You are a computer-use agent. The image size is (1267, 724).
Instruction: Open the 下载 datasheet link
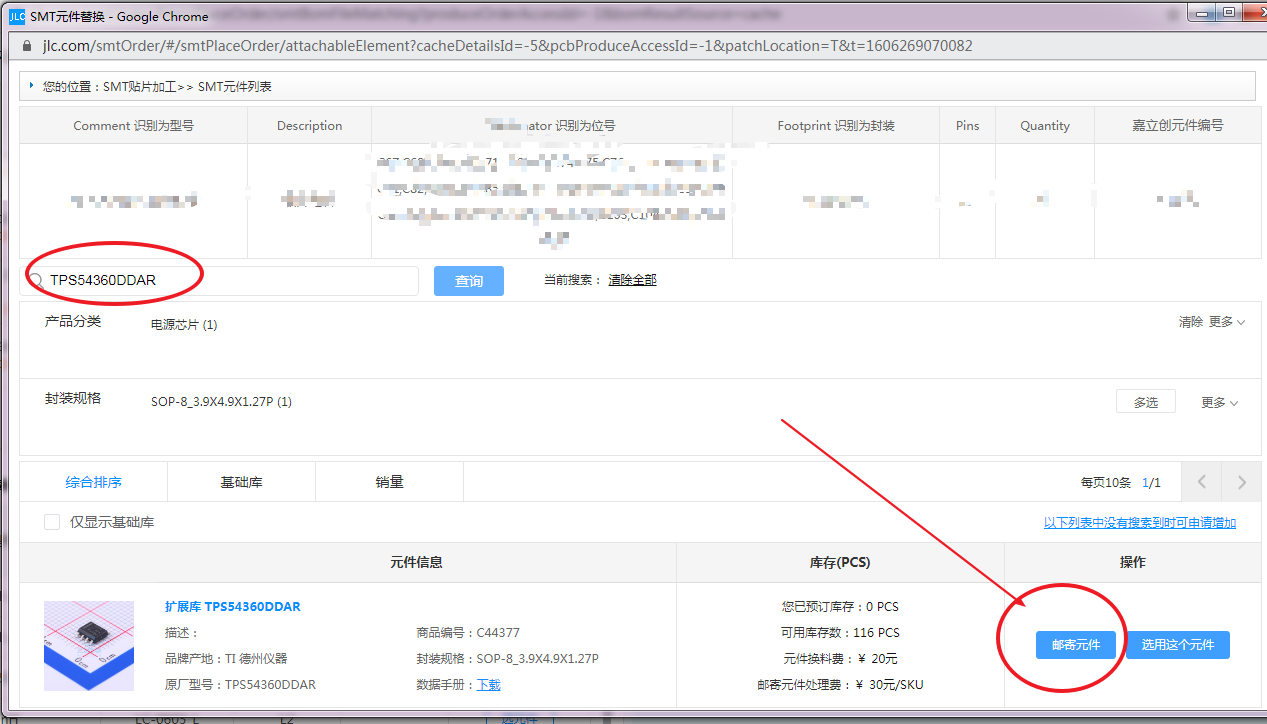tap(488, 685)
